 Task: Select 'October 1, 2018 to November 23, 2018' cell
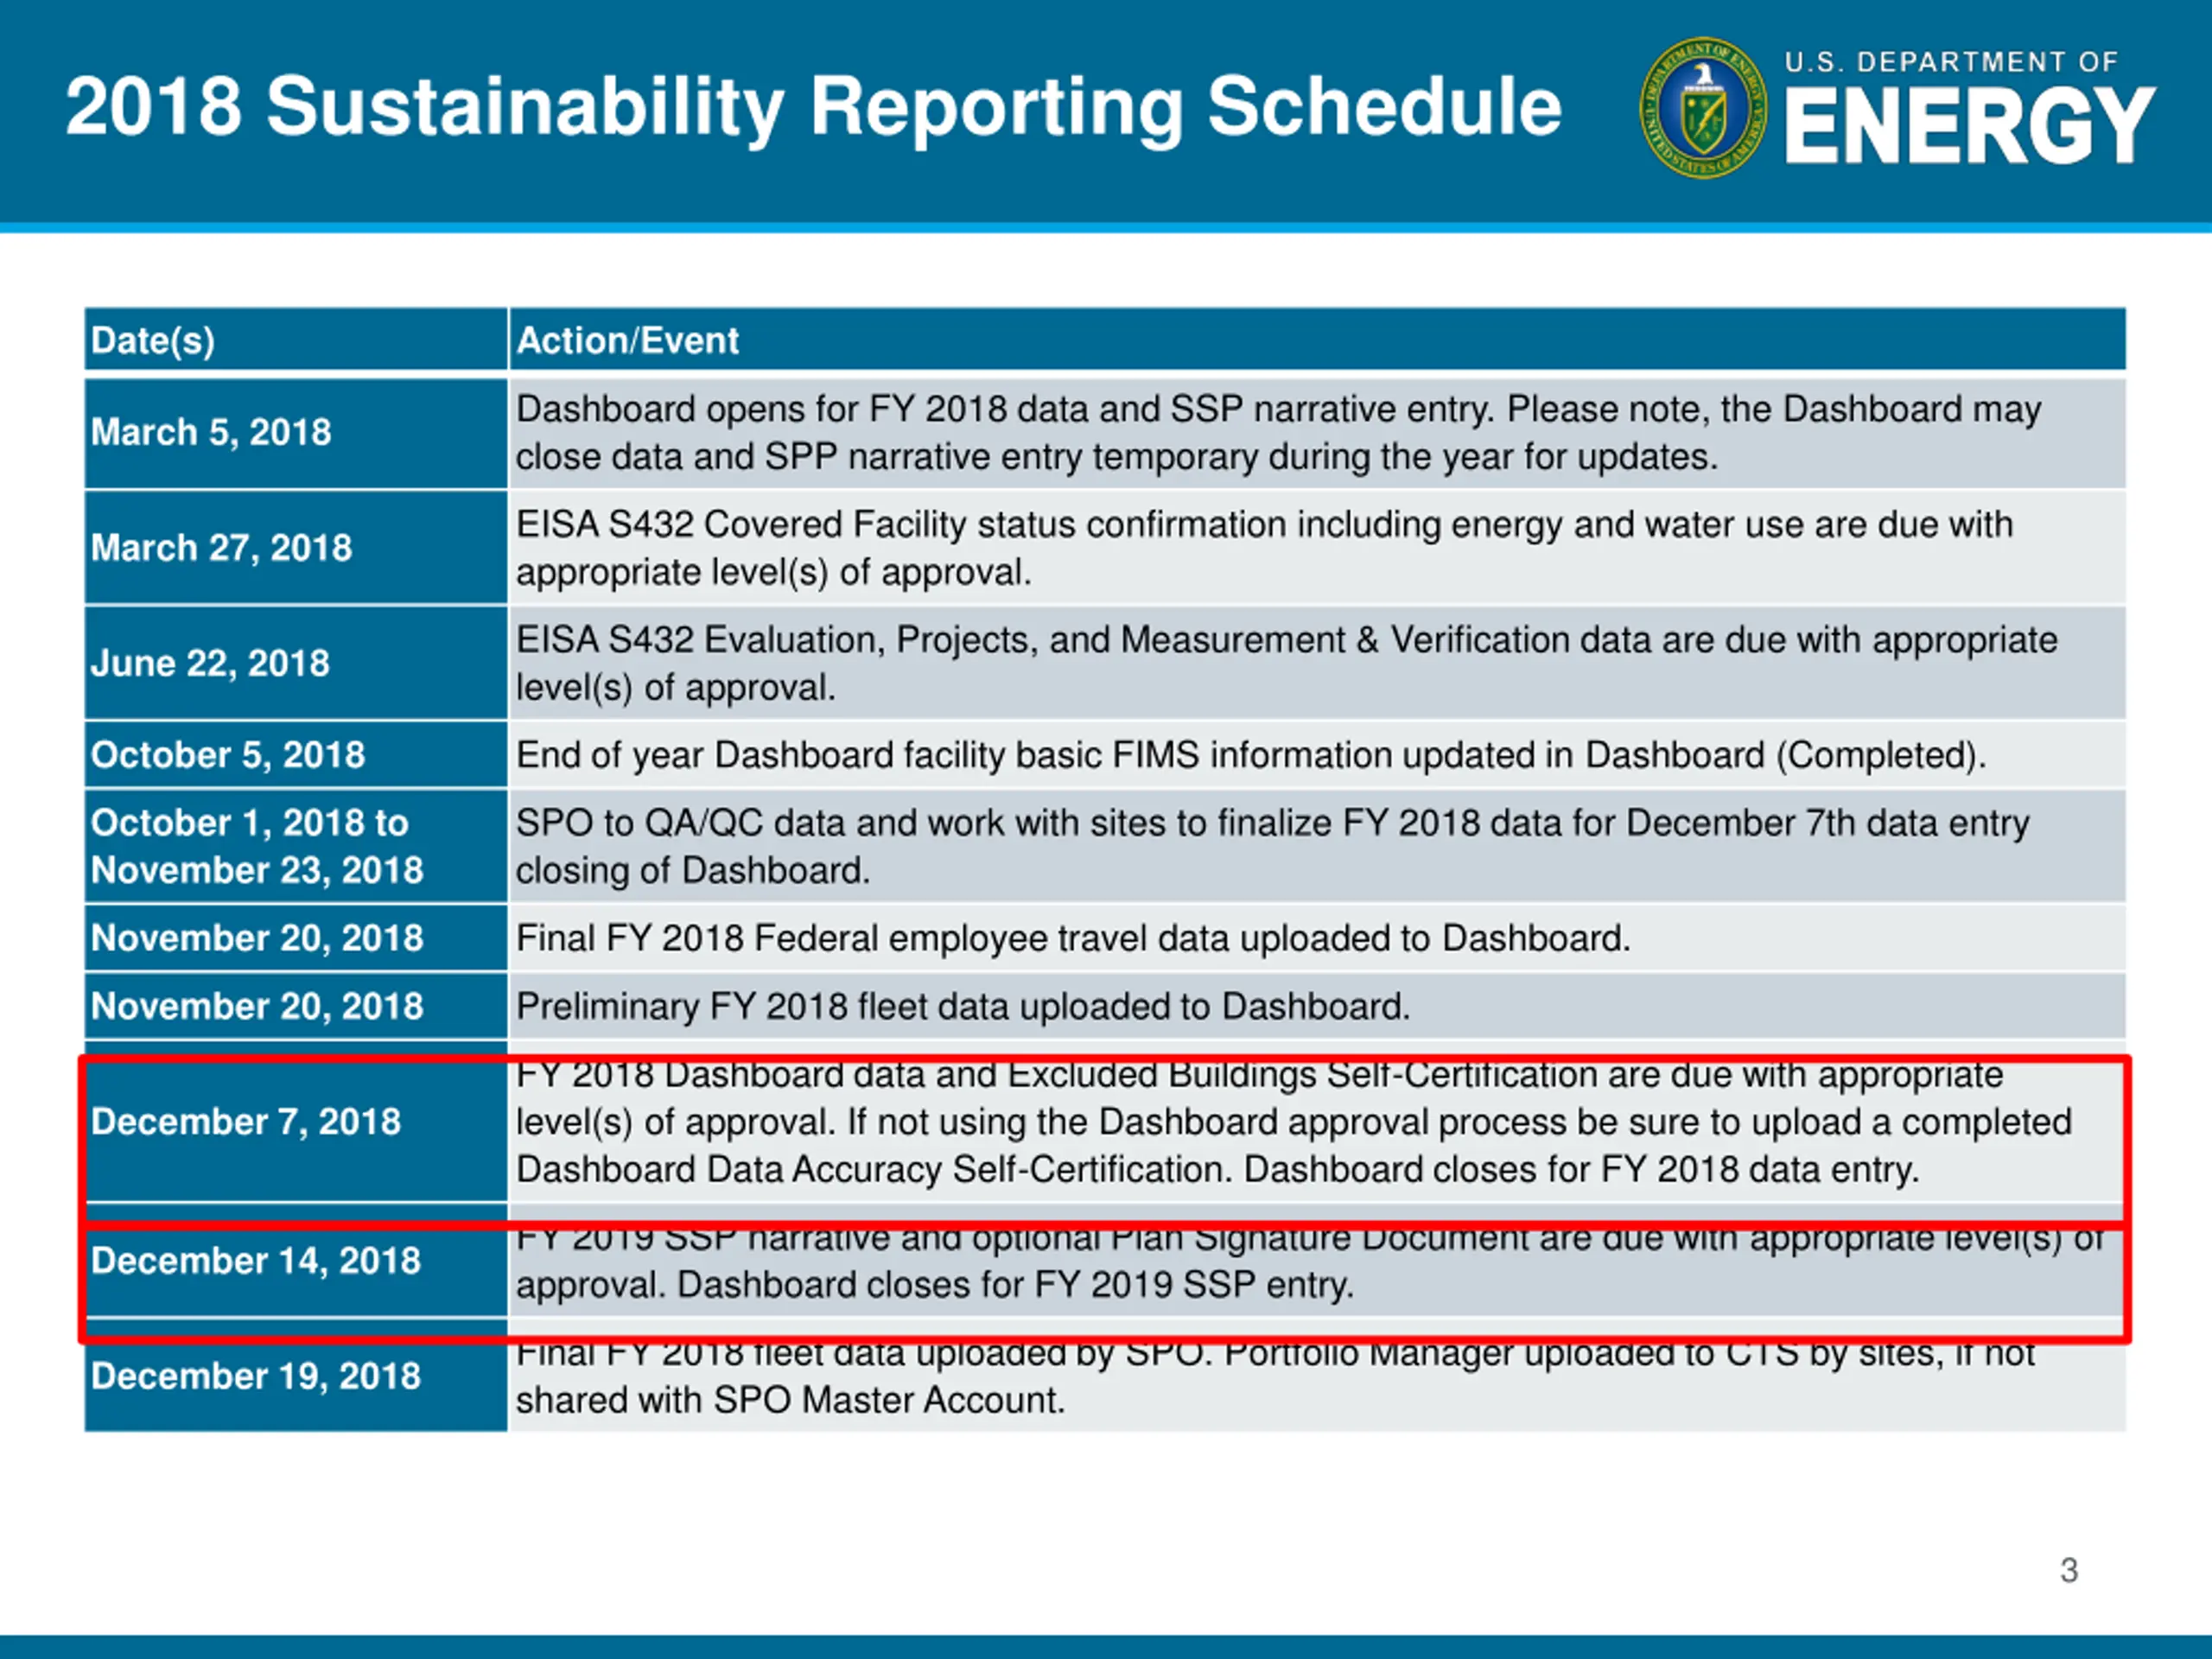(296, 846)
